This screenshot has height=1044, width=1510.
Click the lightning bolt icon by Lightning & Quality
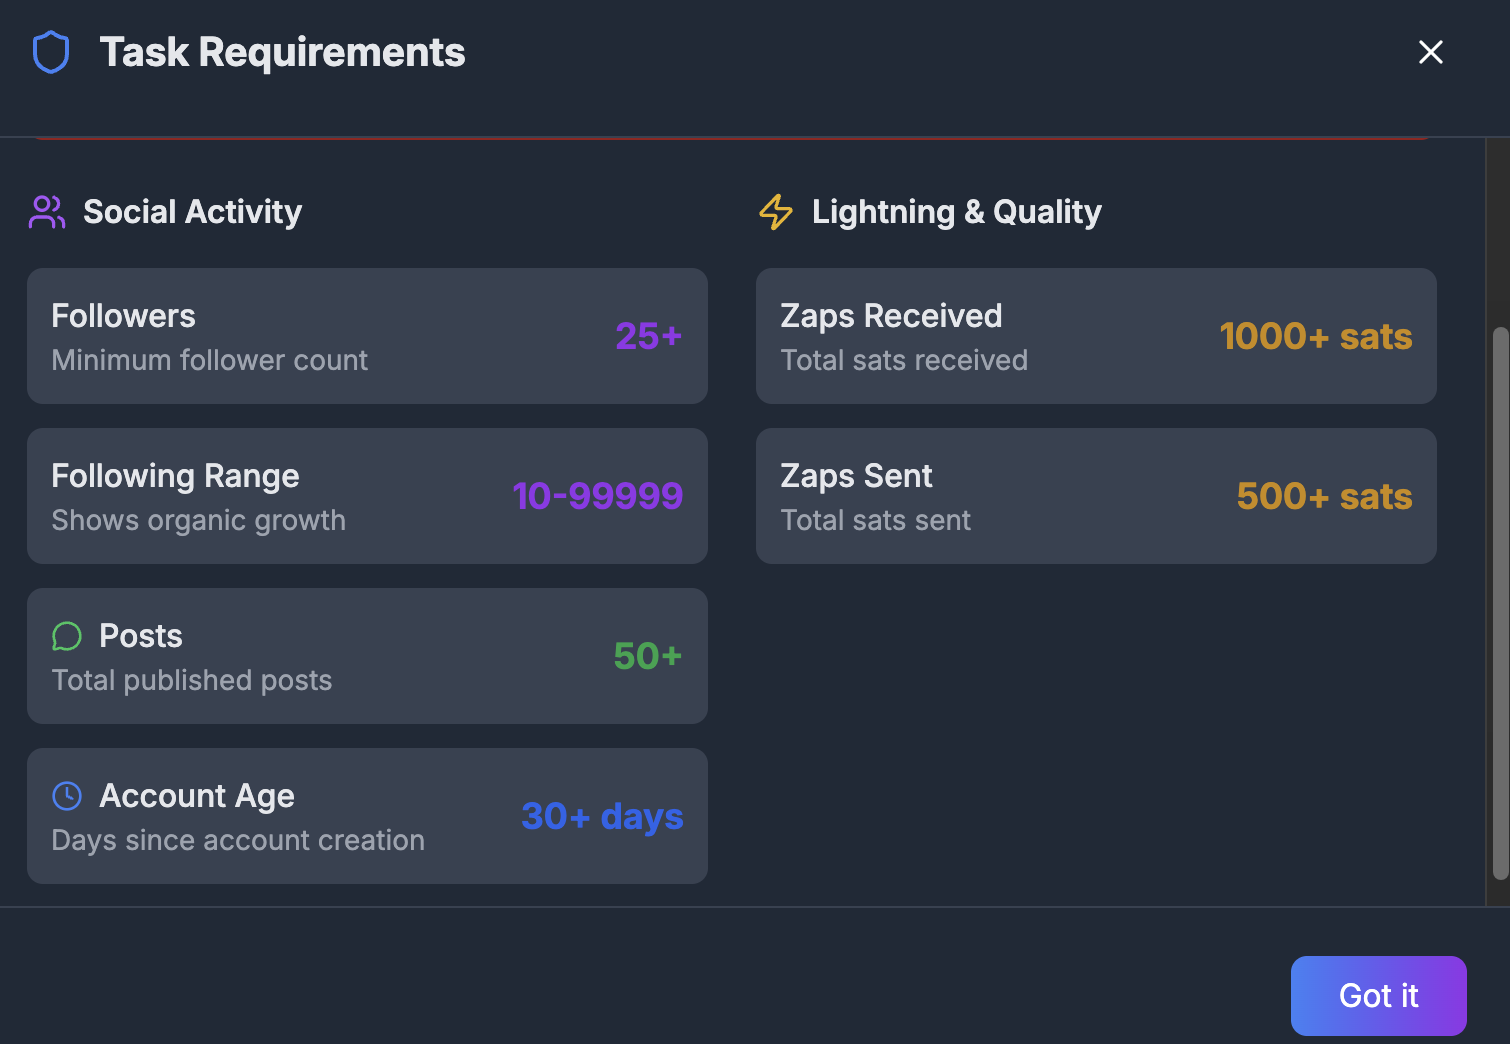776,212
